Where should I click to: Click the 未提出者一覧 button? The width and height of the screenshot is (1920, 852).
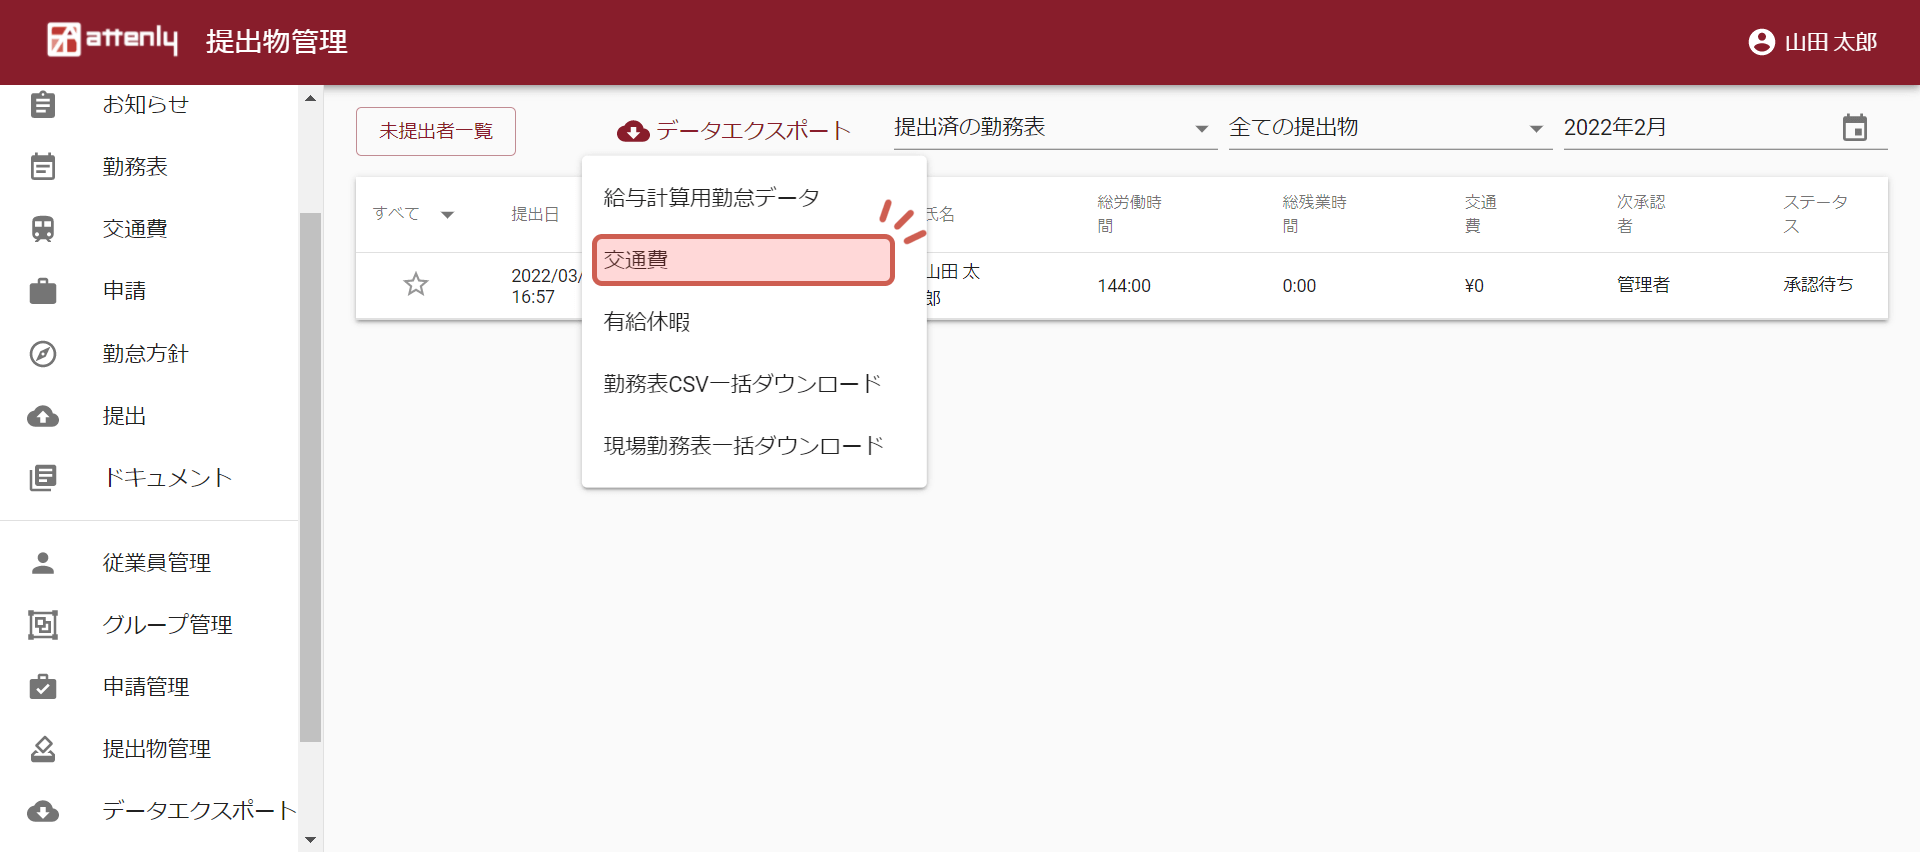pyautogui.click(x=436, y=131)
